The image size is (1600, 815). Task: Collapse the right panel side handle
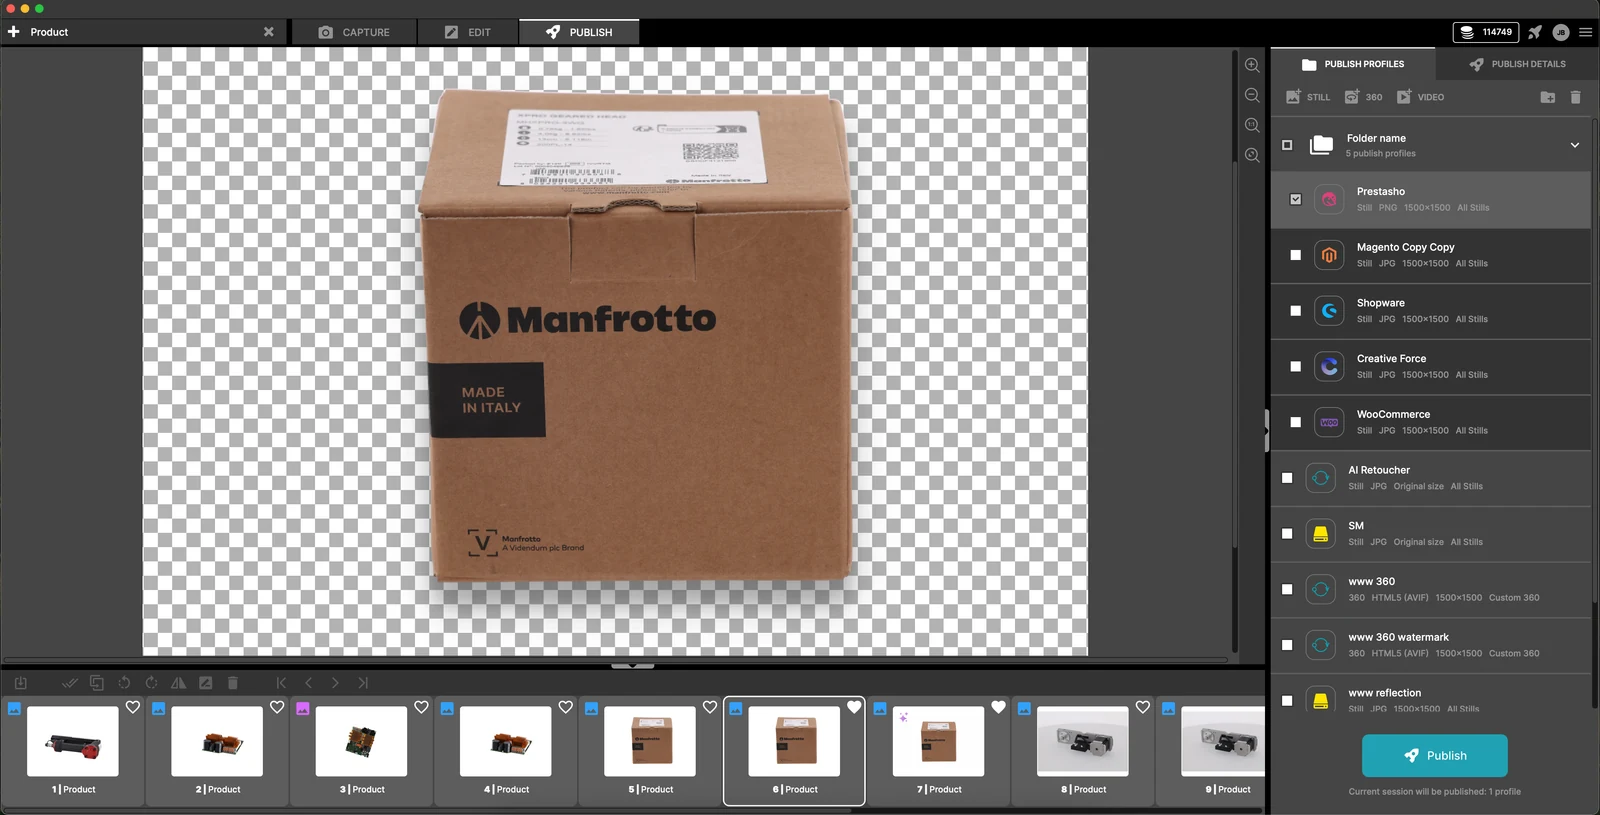click(x=1267, y=432)
